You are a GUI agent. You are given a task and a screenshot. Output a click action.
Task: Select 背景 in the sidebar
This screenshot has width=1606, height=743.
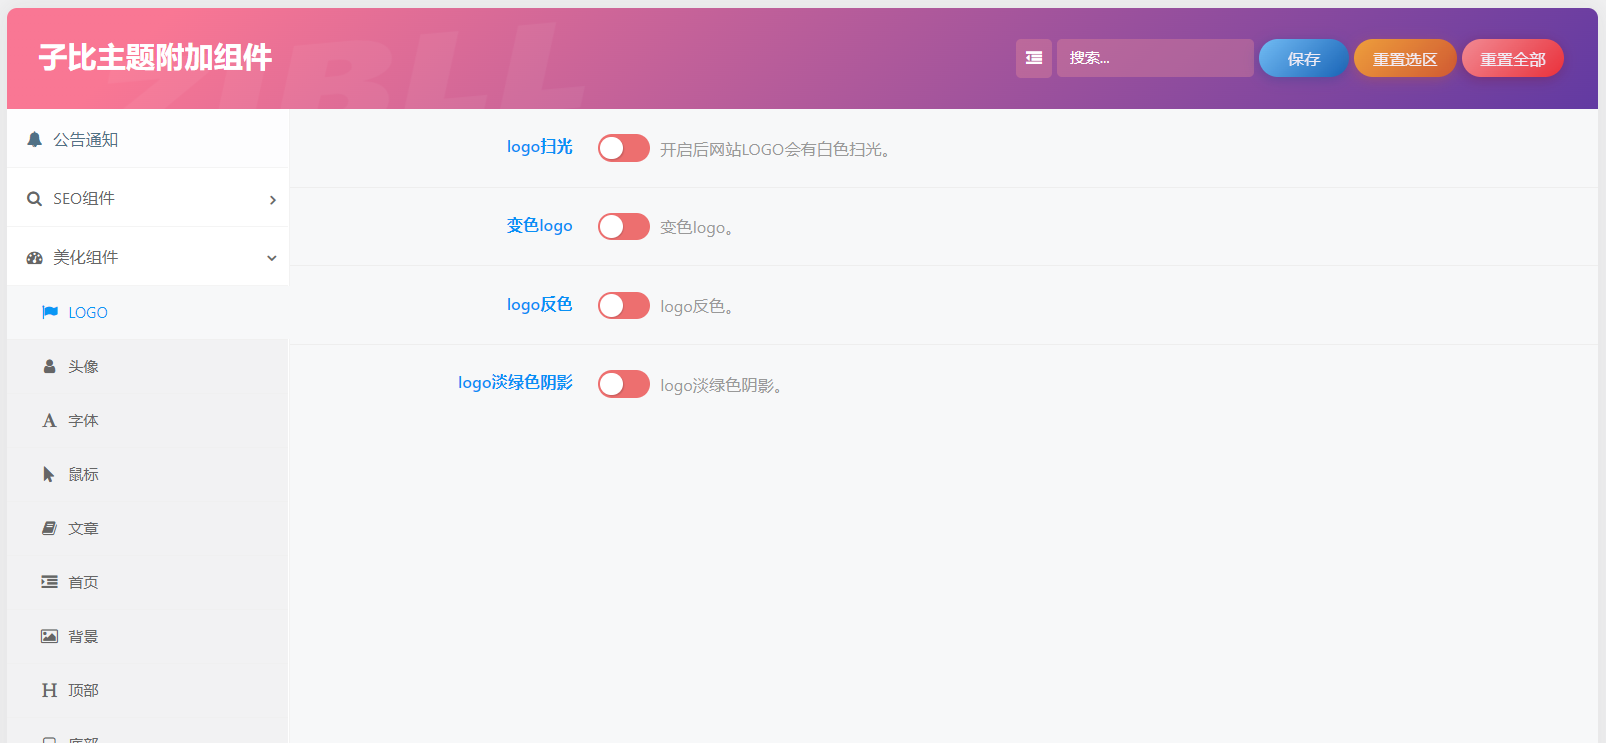83,636
